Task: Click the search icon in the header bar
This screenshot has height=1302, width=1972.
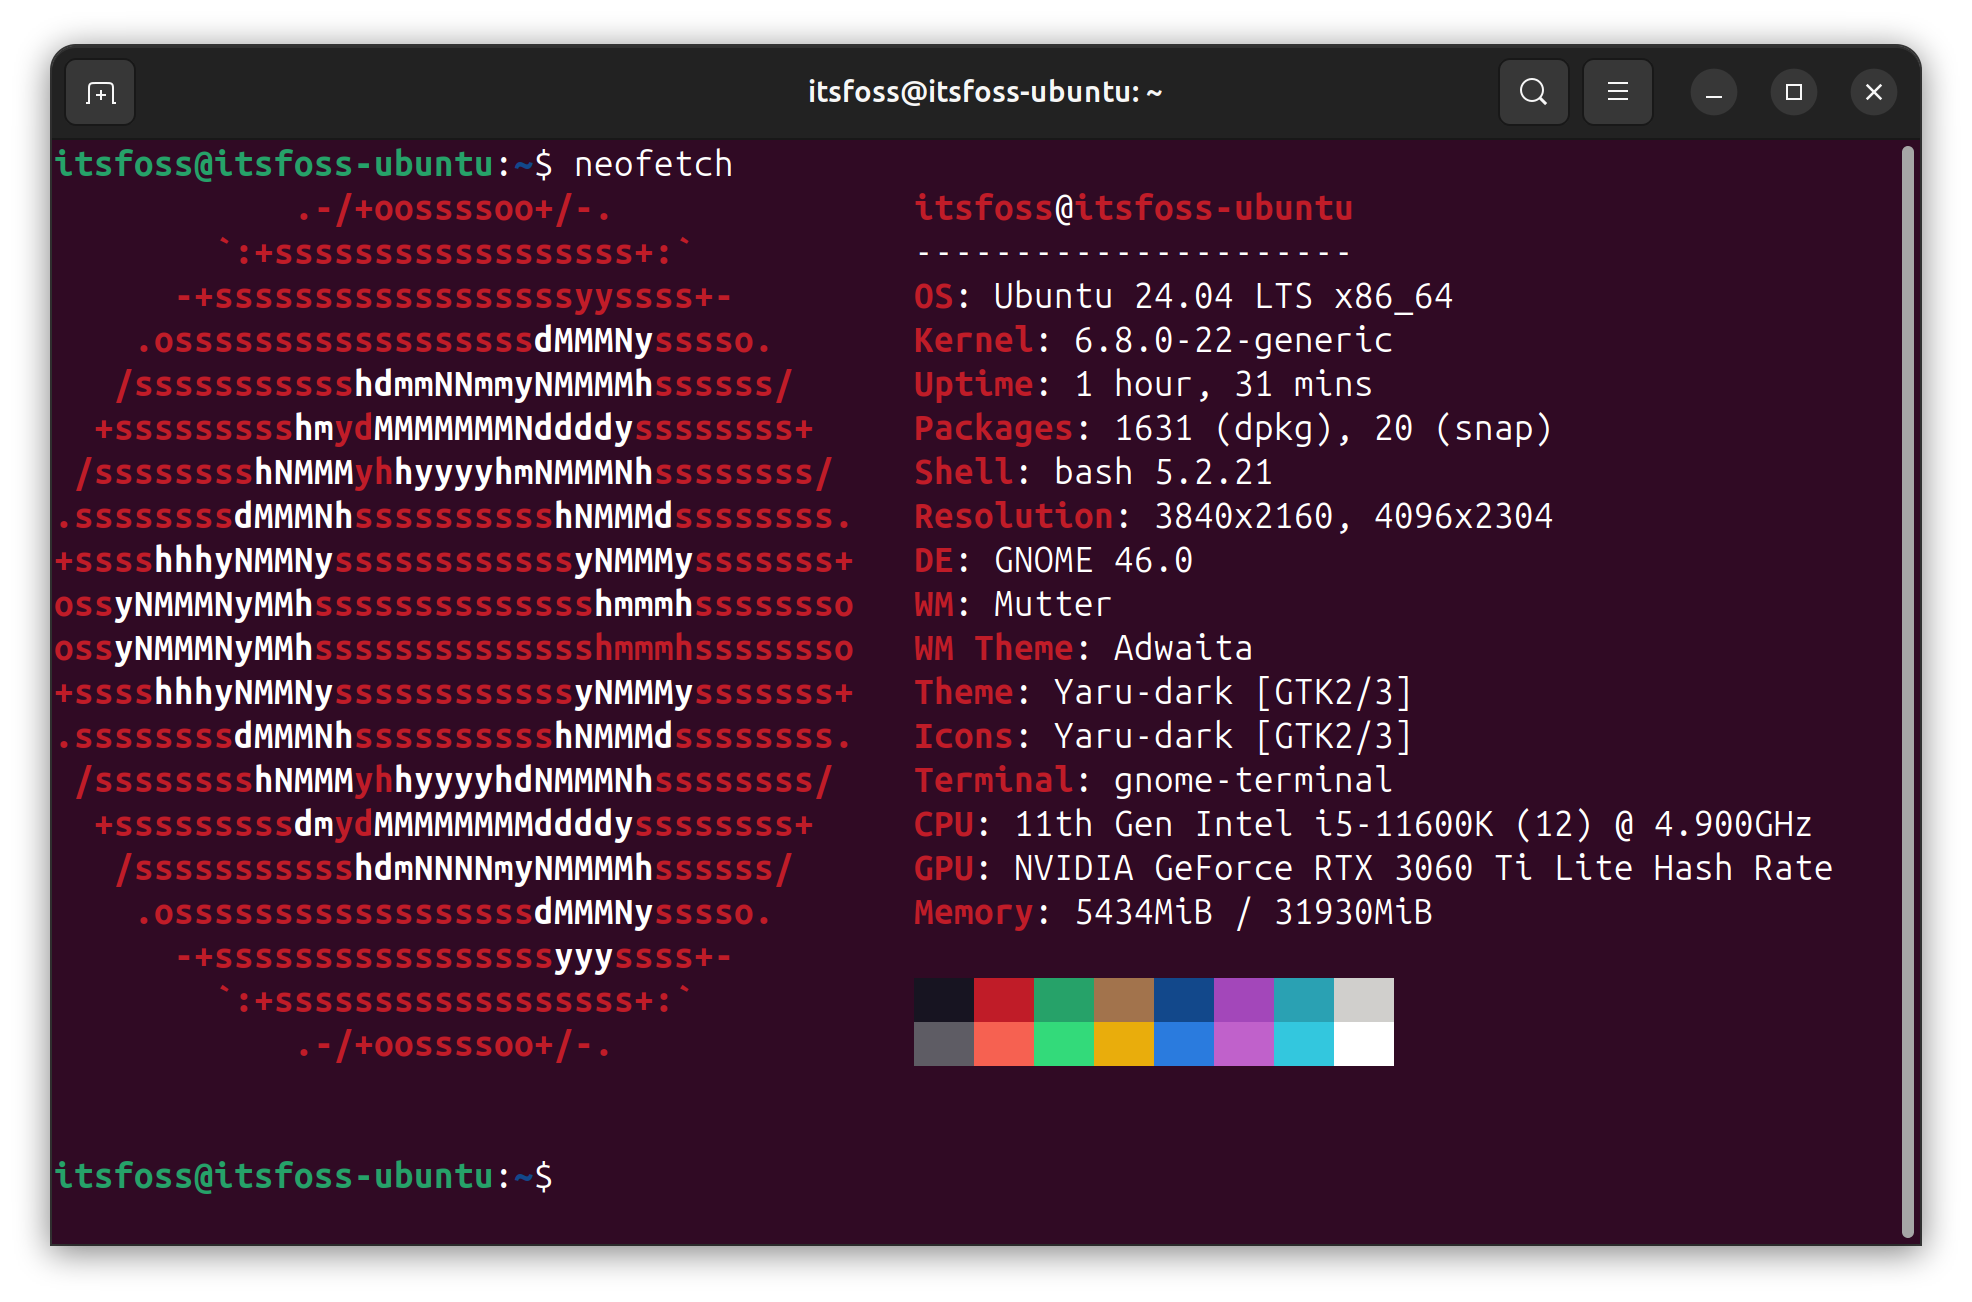Action: pos(1533,91)
